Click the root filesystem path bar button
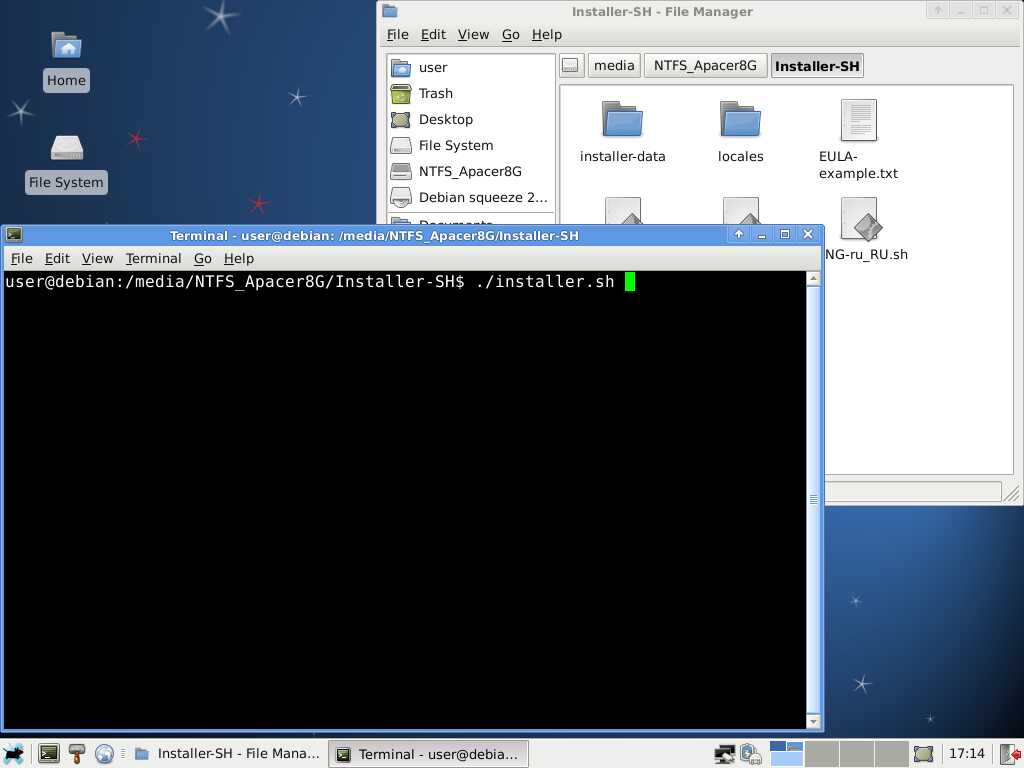1024x768 pixels. (x=571, y=66)
